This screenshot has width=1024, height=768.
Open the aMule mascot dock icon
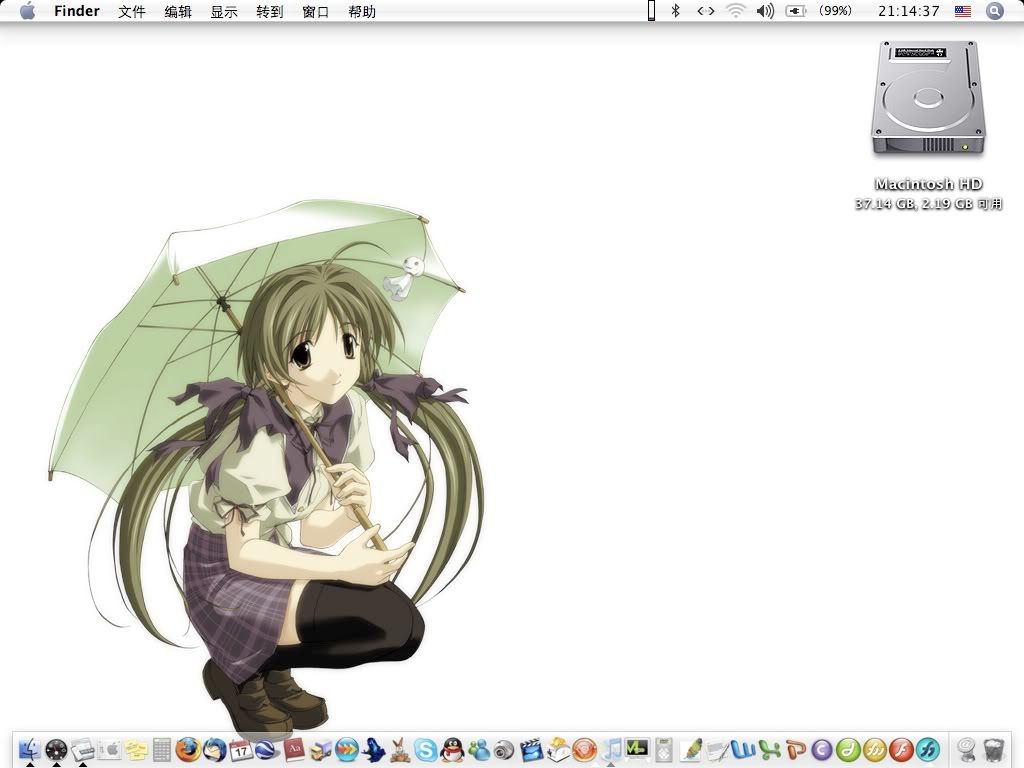(400, 749)
